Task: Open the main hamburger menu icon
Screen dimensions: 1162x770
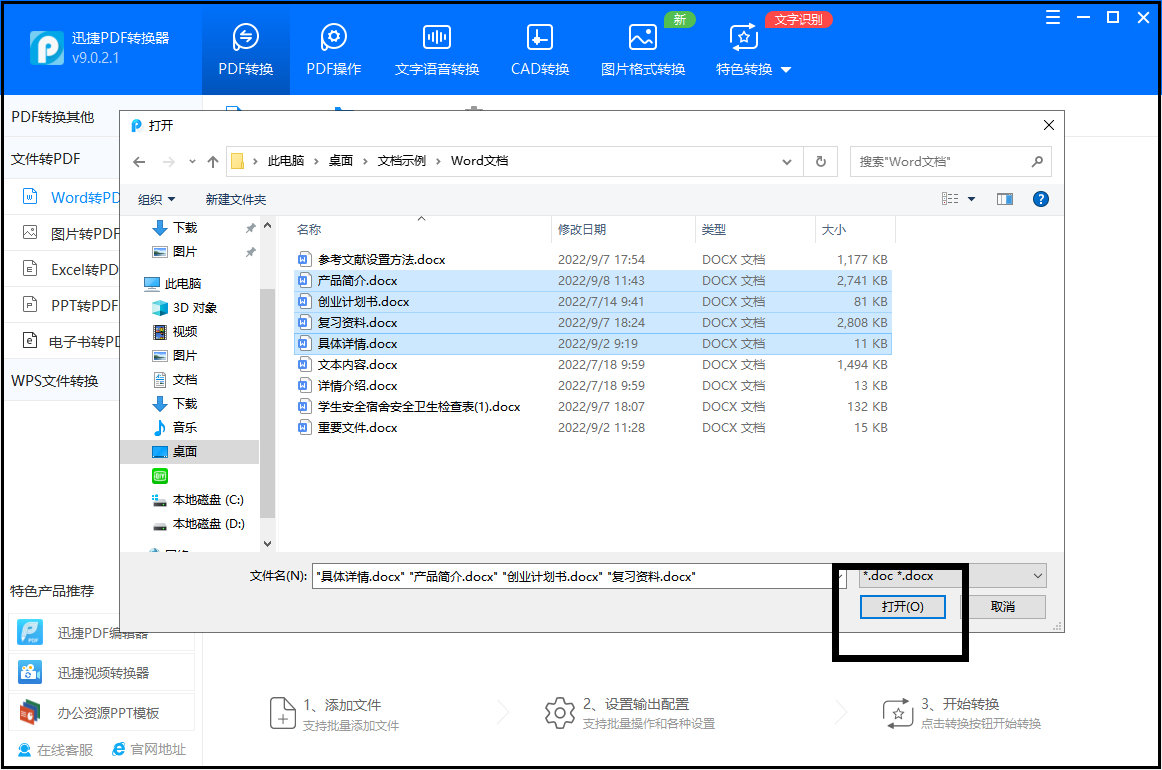Action: 1052,17
